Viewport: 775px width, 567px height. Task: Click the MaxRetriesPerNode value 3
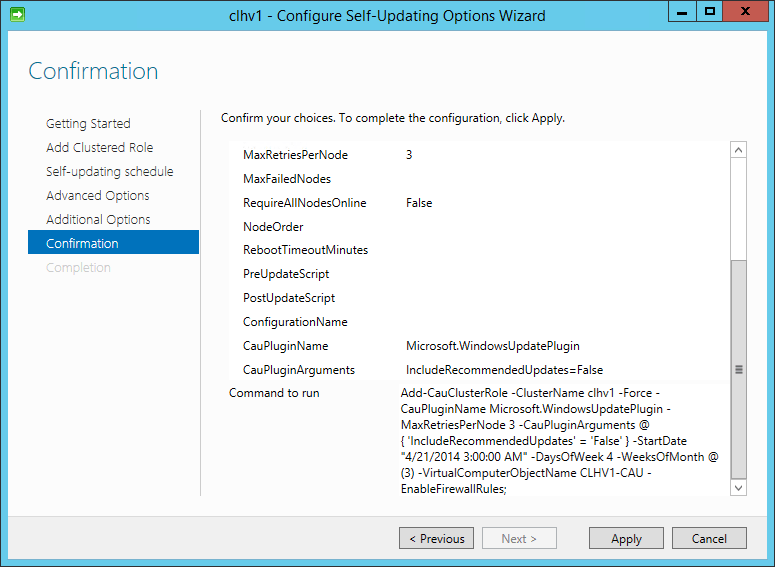pos(409,155)
